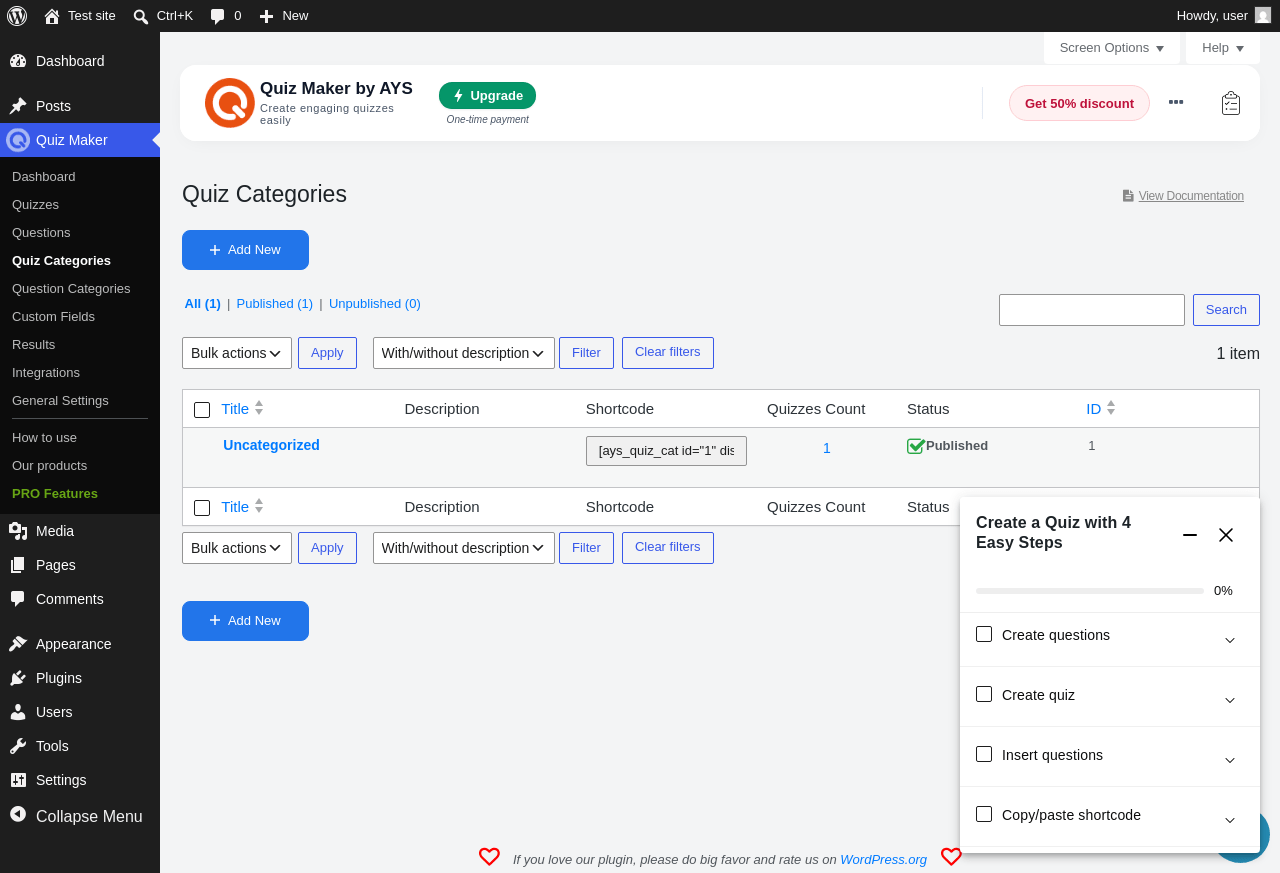The height and width of the screenshot is (873, 1280).
Task: Click the Dashboard gauge icon in sidebar
Action: click(18, 61)
